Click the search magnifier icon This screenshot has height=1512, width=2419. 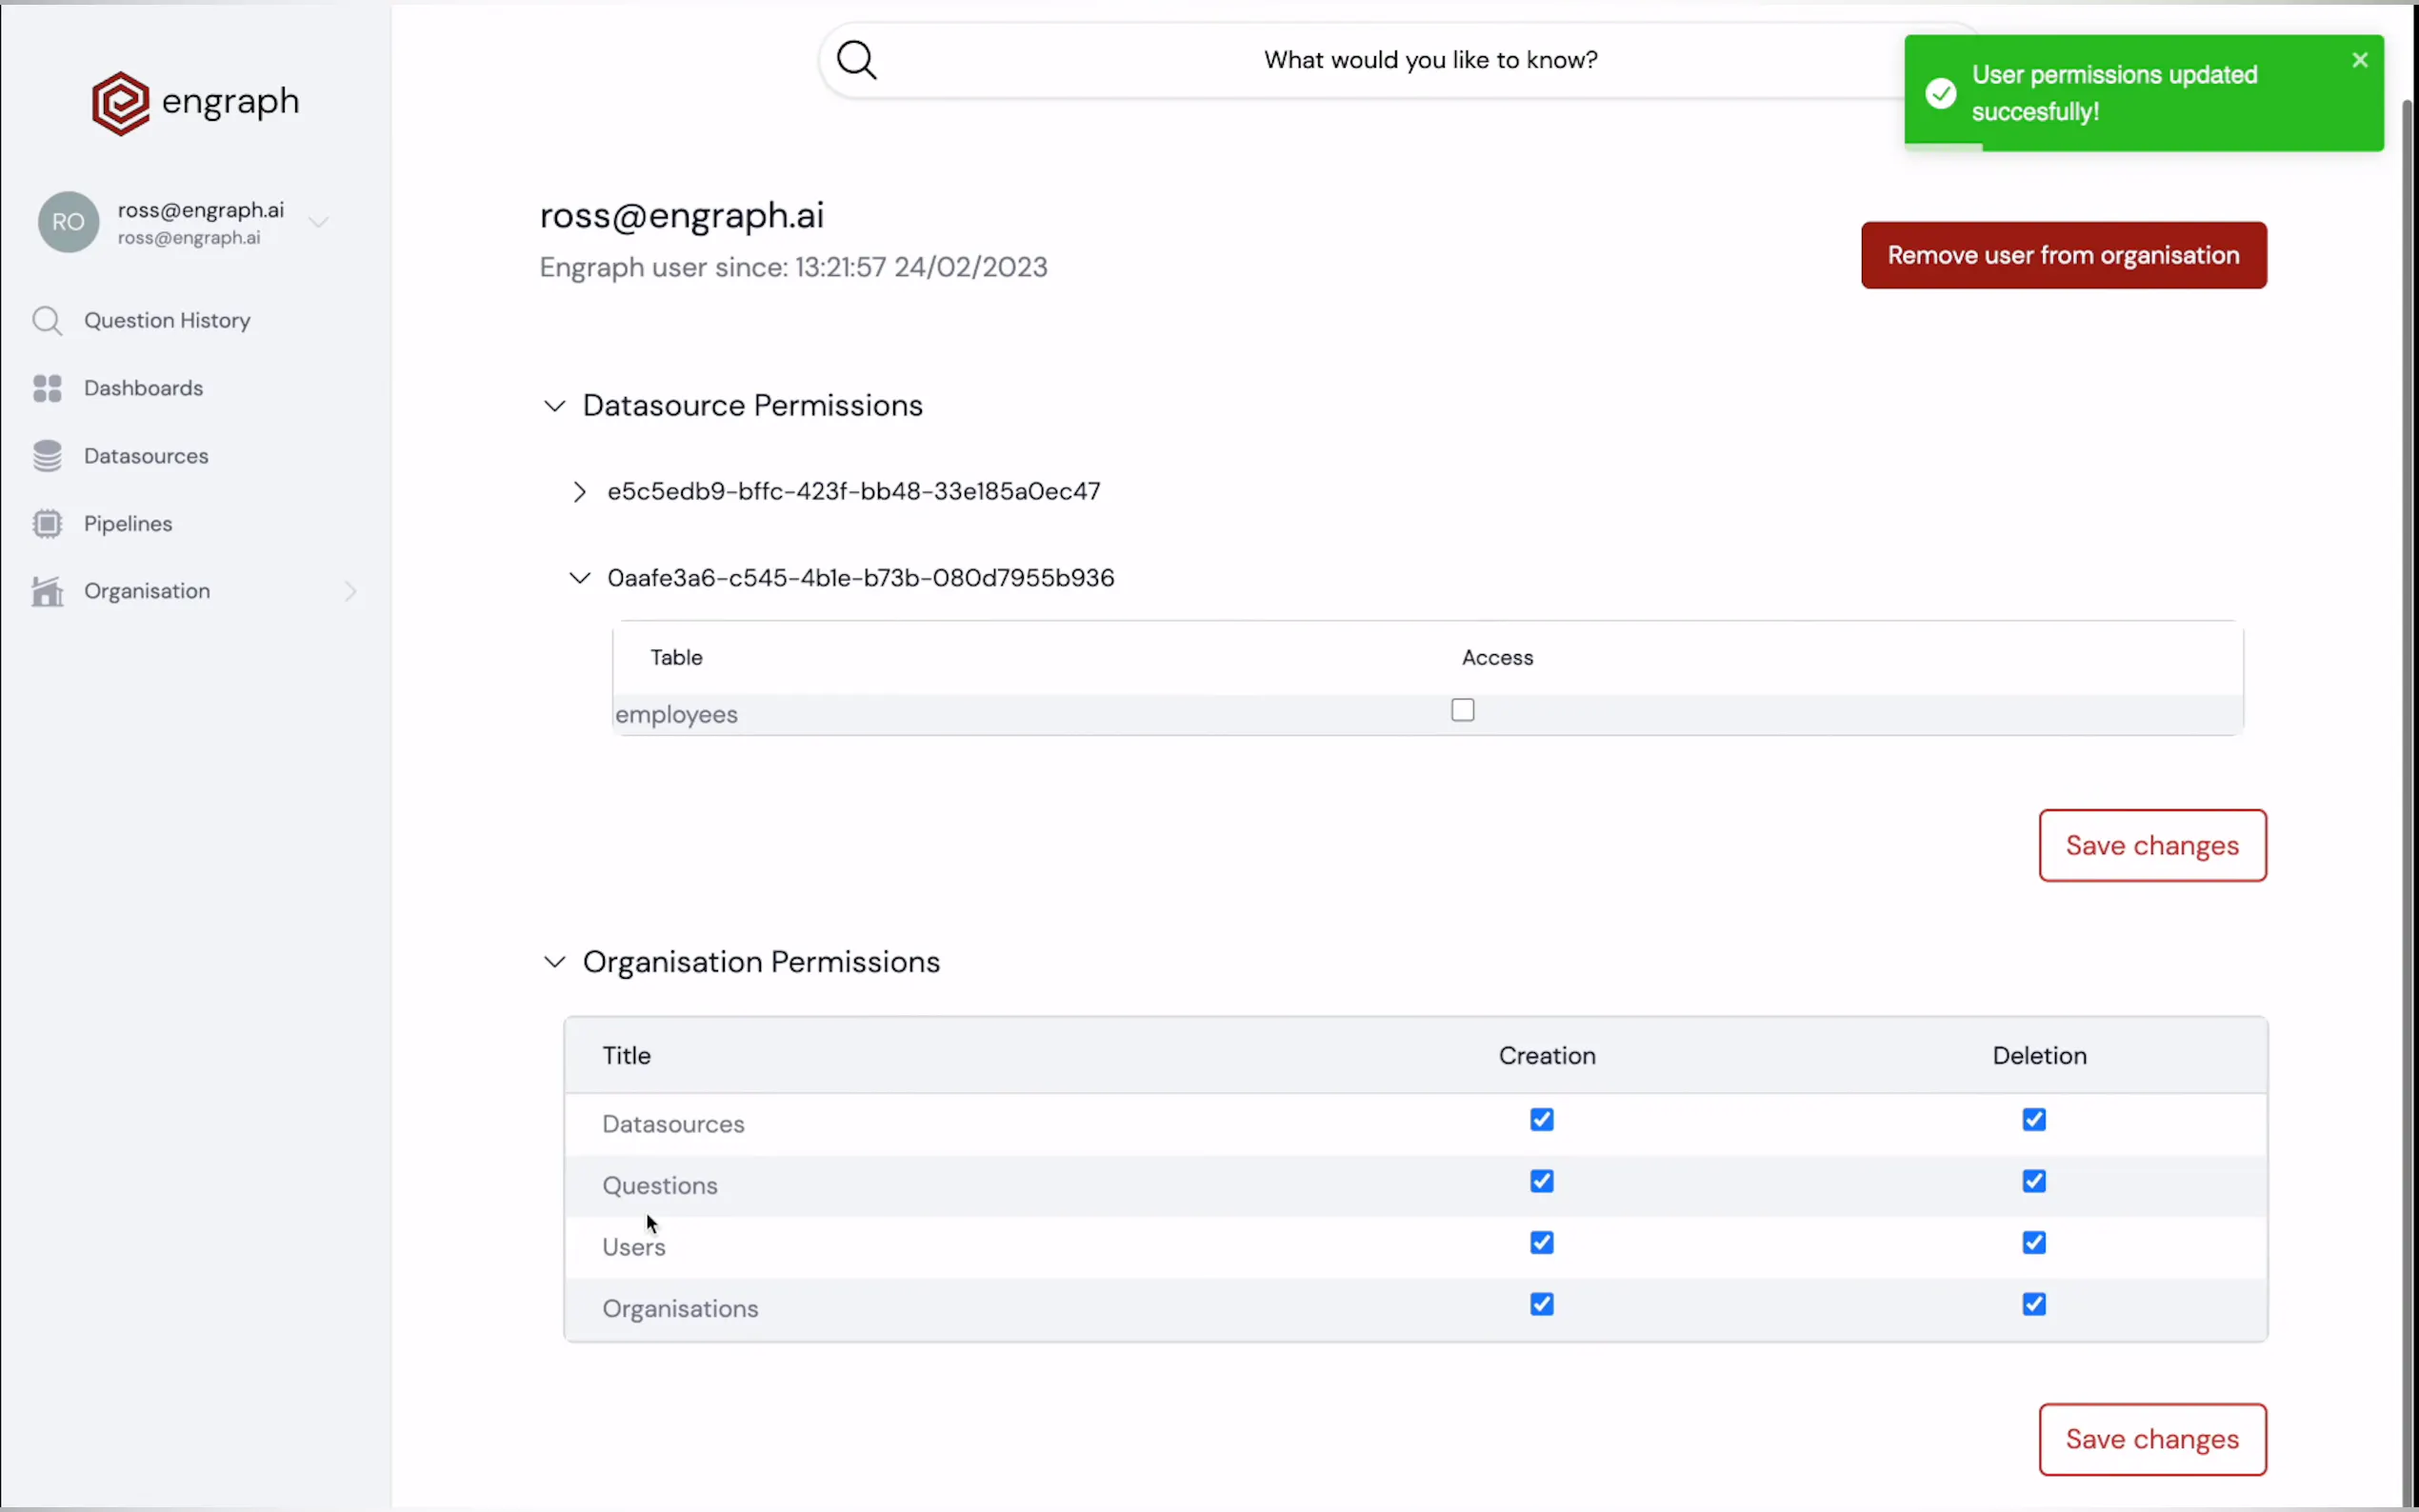[x=856, y=60]
